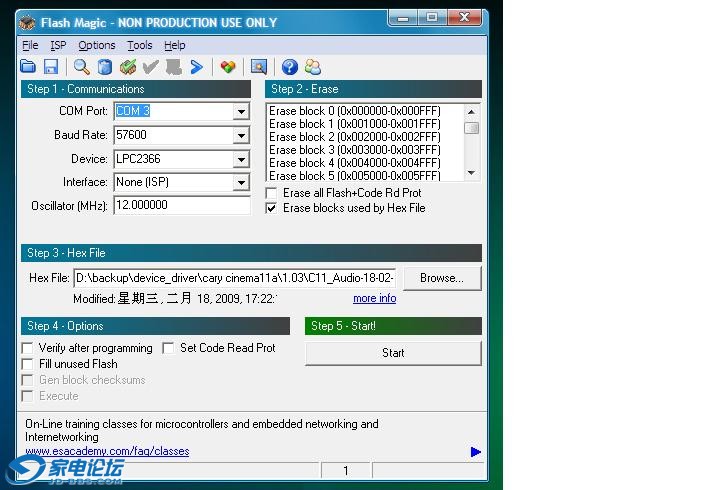The height and width of the screenshot is (490, 720).
Task: Toggle the Execute checkbox
Action: point(28,396)
